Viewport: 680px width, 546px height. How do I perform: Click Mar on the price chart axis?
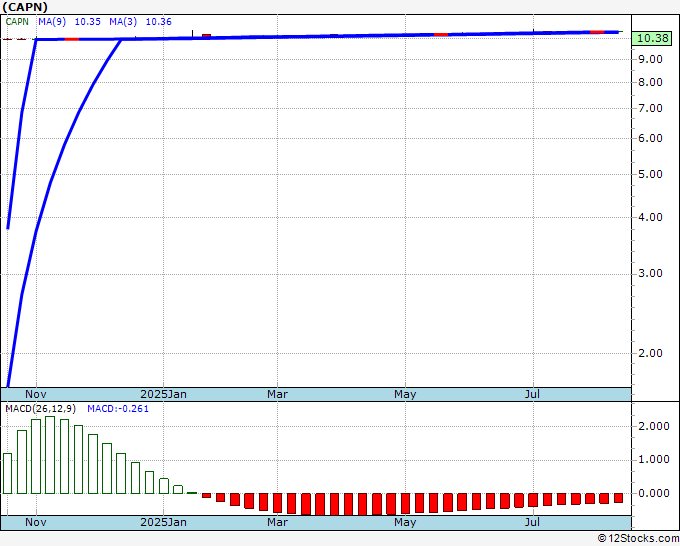[277, 394]
